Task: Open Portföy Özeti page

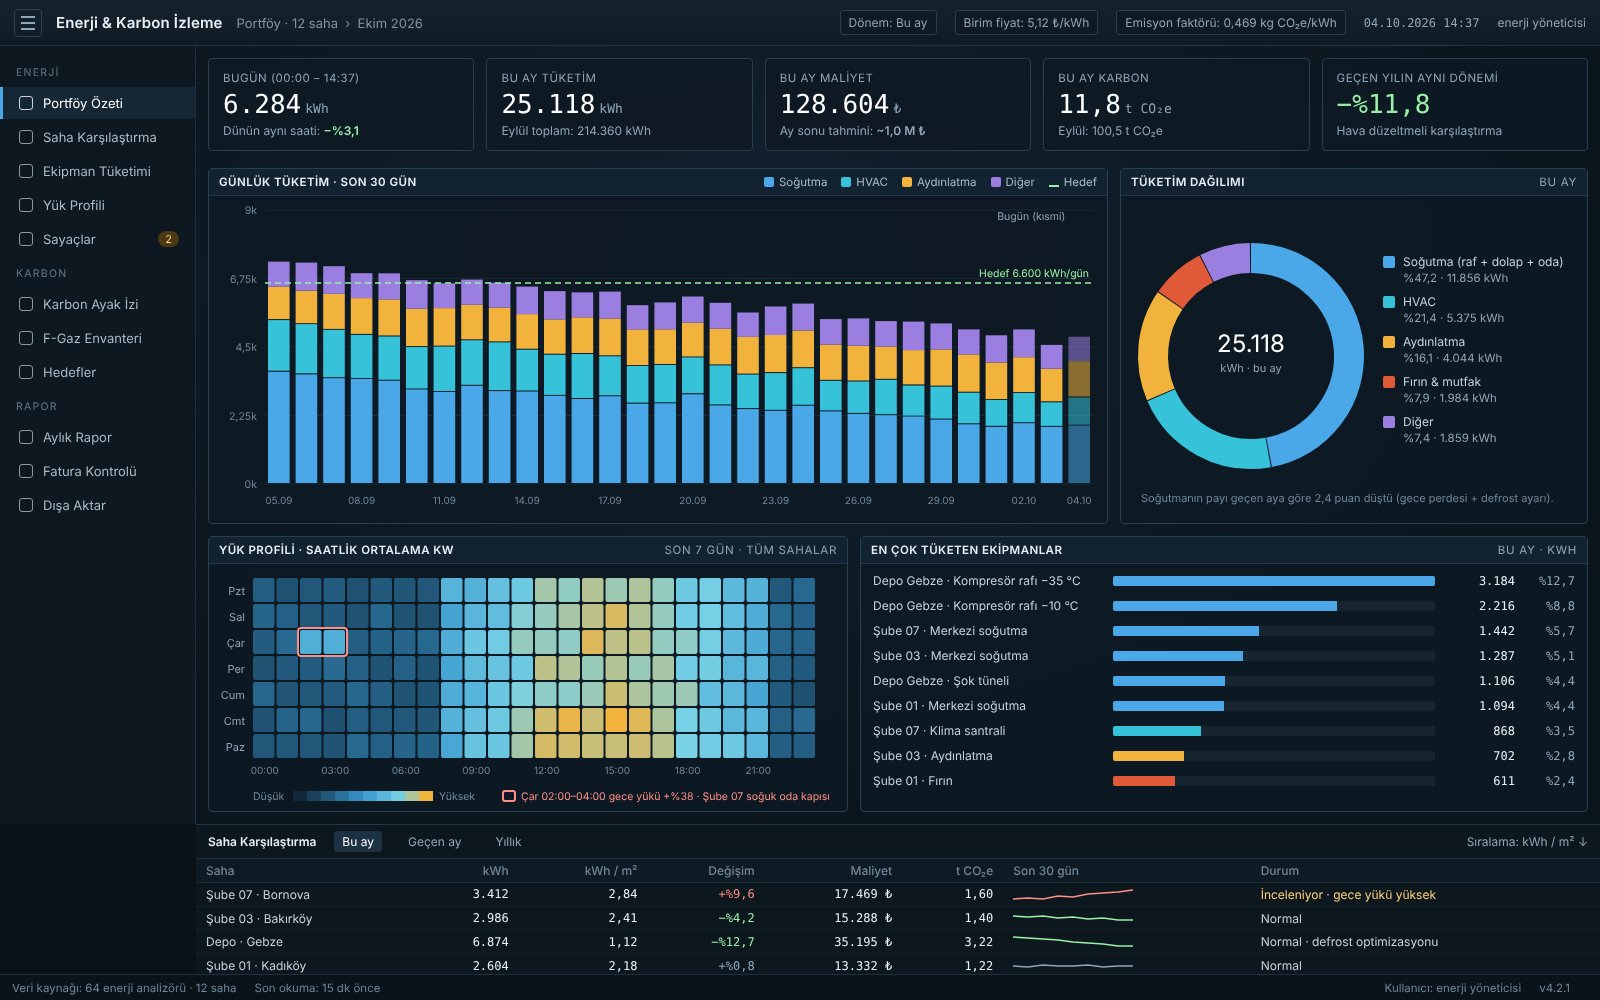Action: pyautogui.click(x=98, y=103)
